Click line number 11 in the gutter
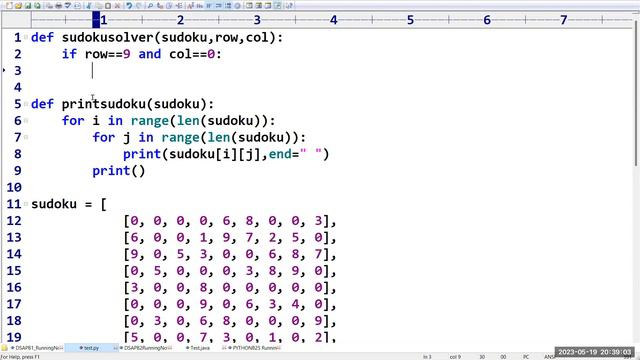 coord(14,204)
